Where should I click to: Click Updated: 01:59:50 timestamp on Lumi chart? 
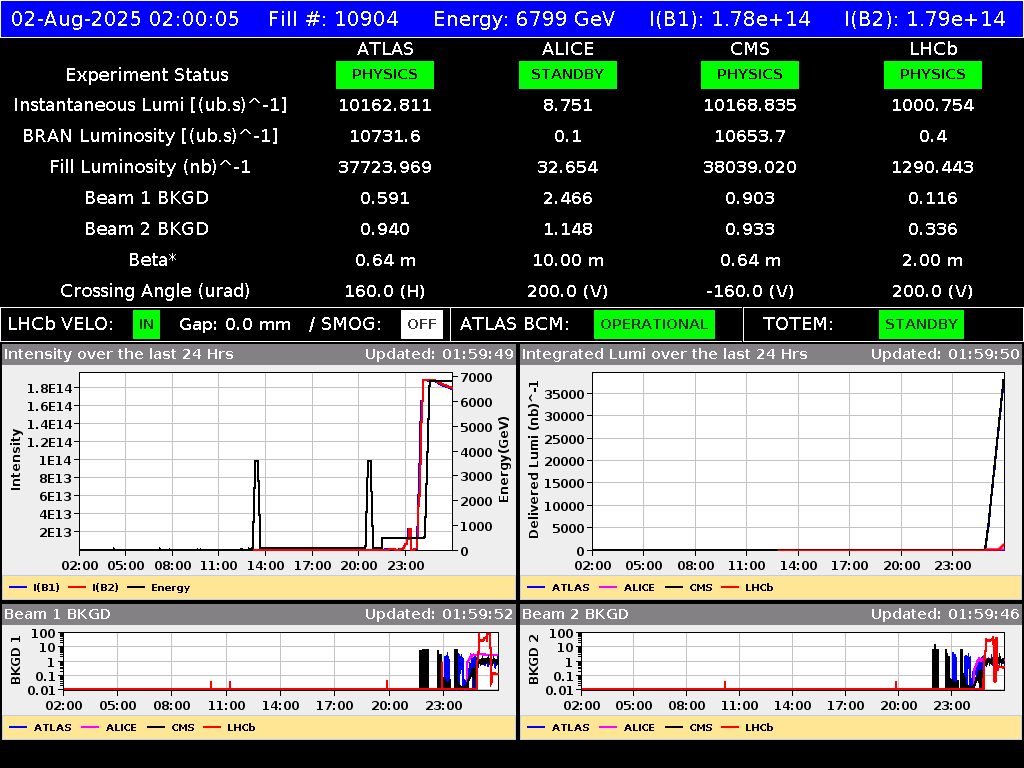[x=945, y=354]
